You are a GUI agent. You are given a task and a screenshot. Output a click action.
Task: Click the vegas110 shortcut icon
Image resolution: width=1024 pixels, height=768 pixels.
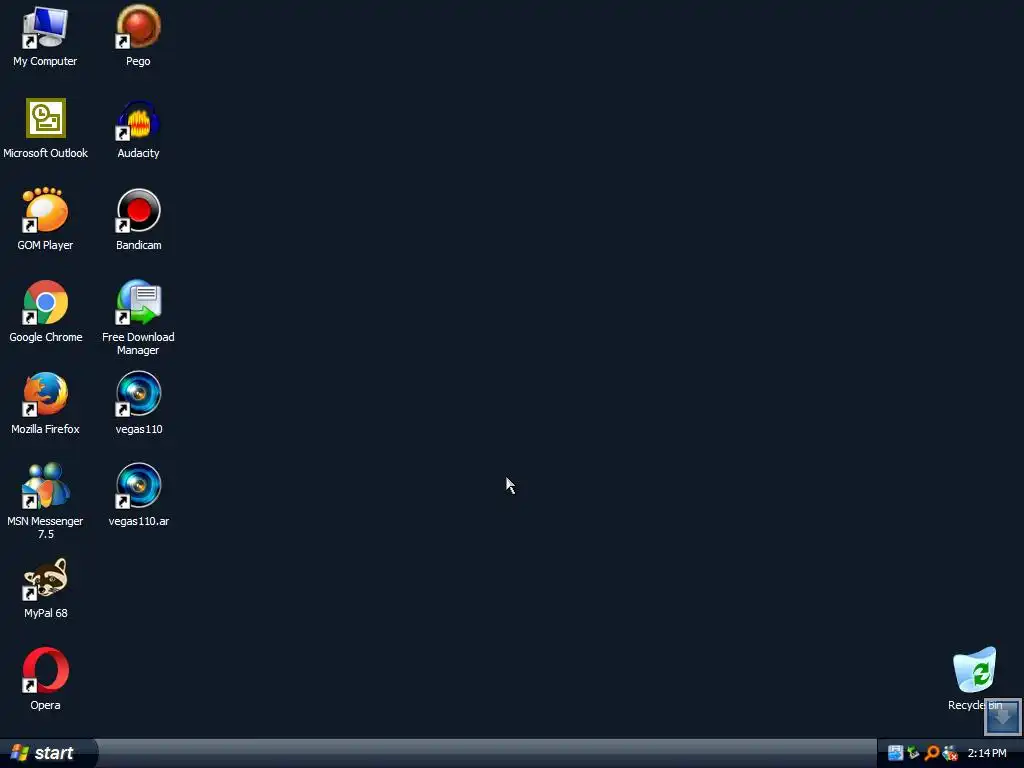(x=138, y=394)
